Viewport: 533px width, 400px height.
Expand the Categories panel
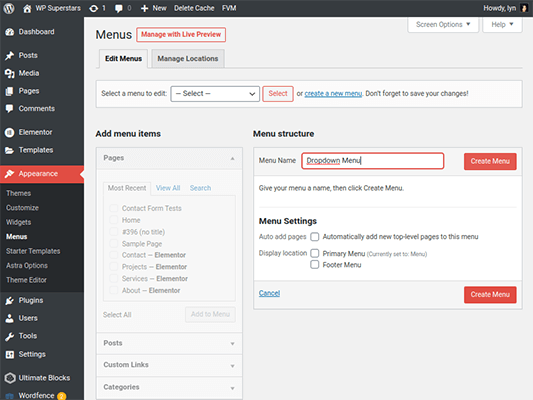point(169,387)
